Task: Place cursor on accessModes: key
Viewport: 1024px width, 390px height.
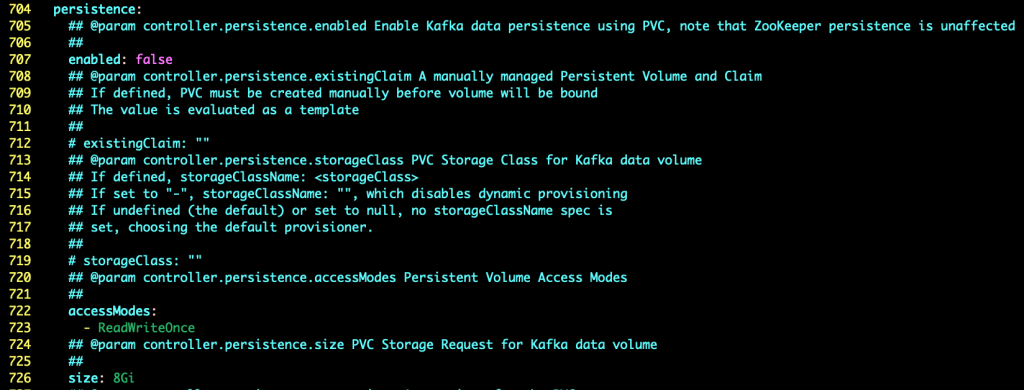Action: click(x=112, y=311)
